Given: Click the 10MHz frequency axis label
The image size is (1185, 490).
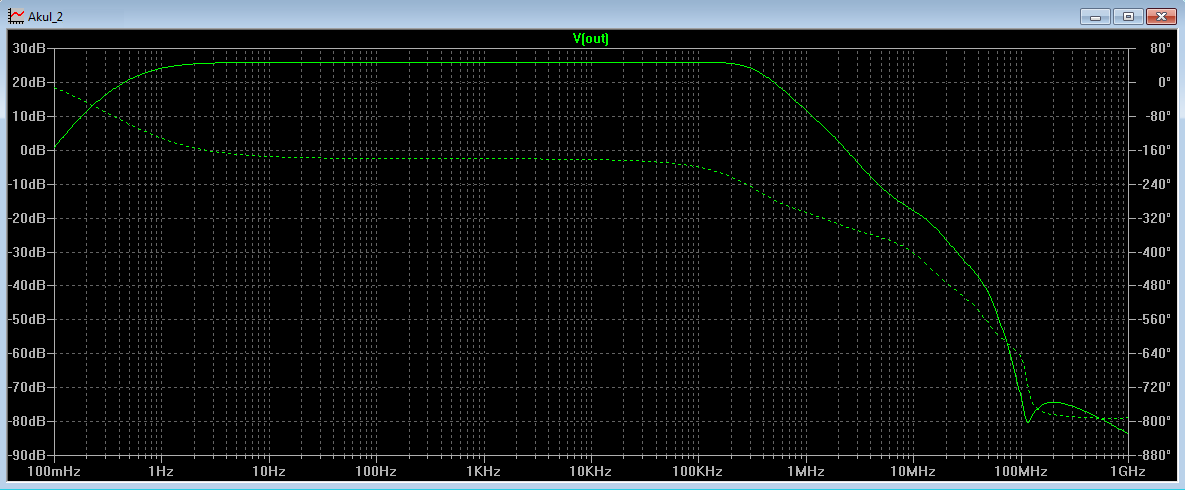Looking at the screenshot, I should click(x=913, y=471).
